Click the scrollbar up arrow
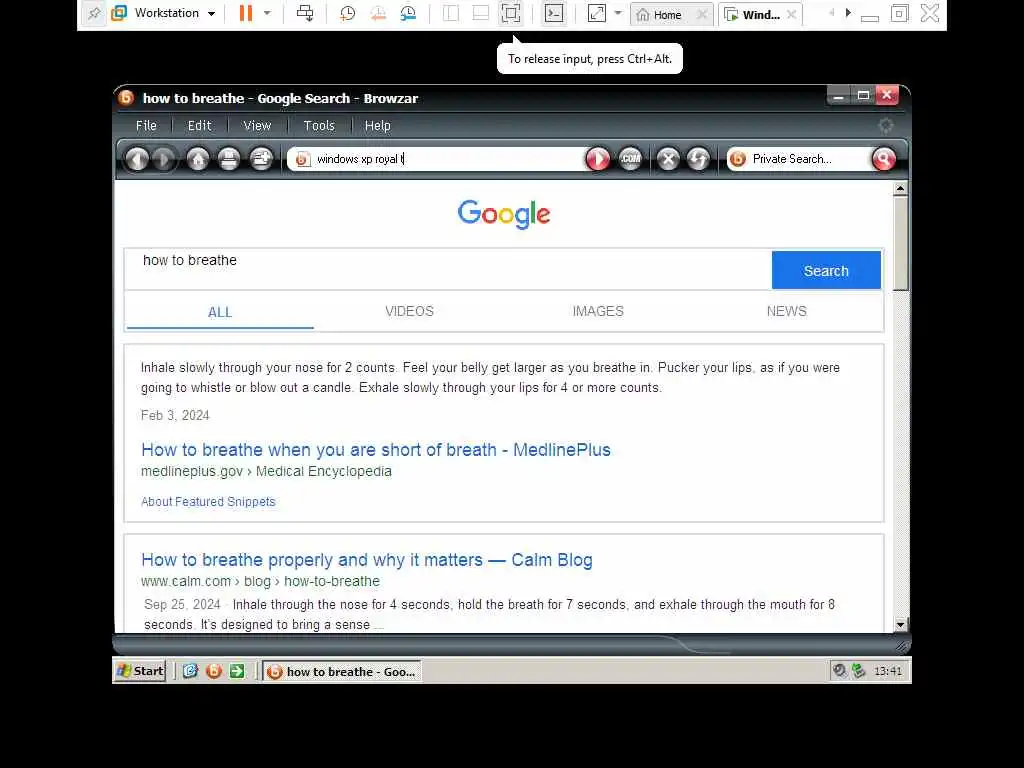 [901, 189]
